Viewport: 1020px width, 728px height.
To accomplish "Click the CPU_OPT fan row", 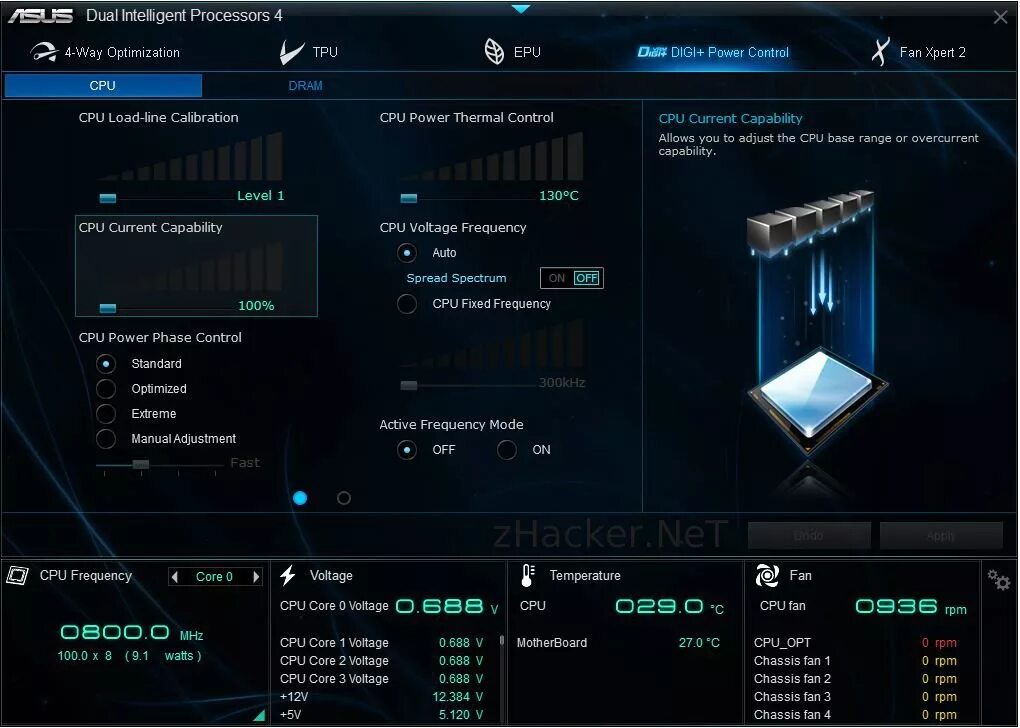I will (x=855, y=643).
